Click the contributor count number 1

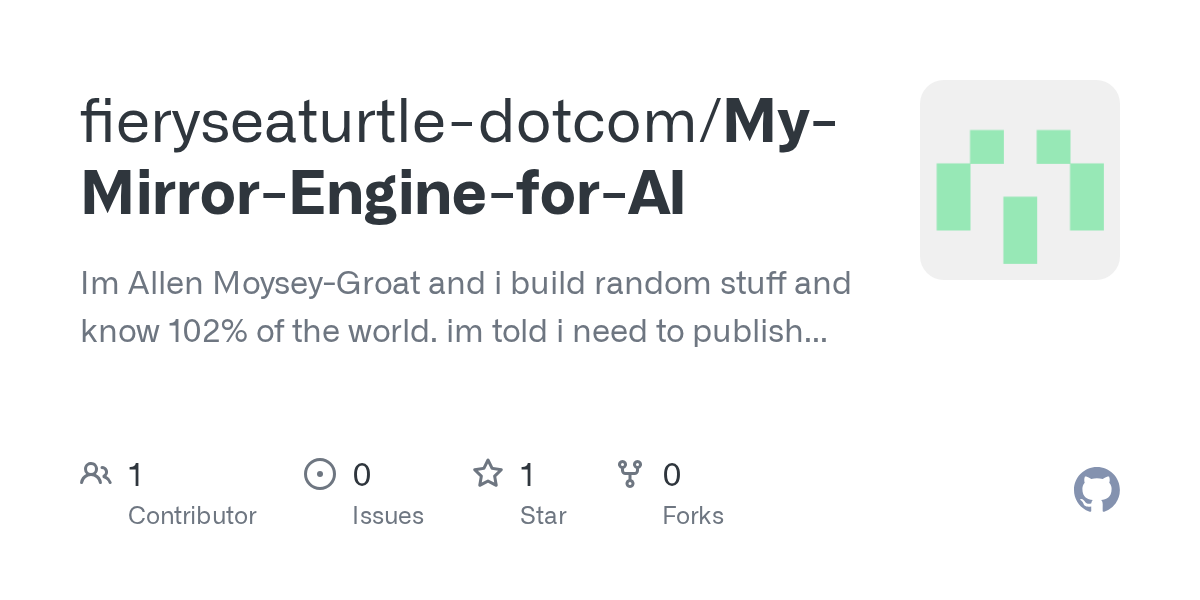coord(135,474)
